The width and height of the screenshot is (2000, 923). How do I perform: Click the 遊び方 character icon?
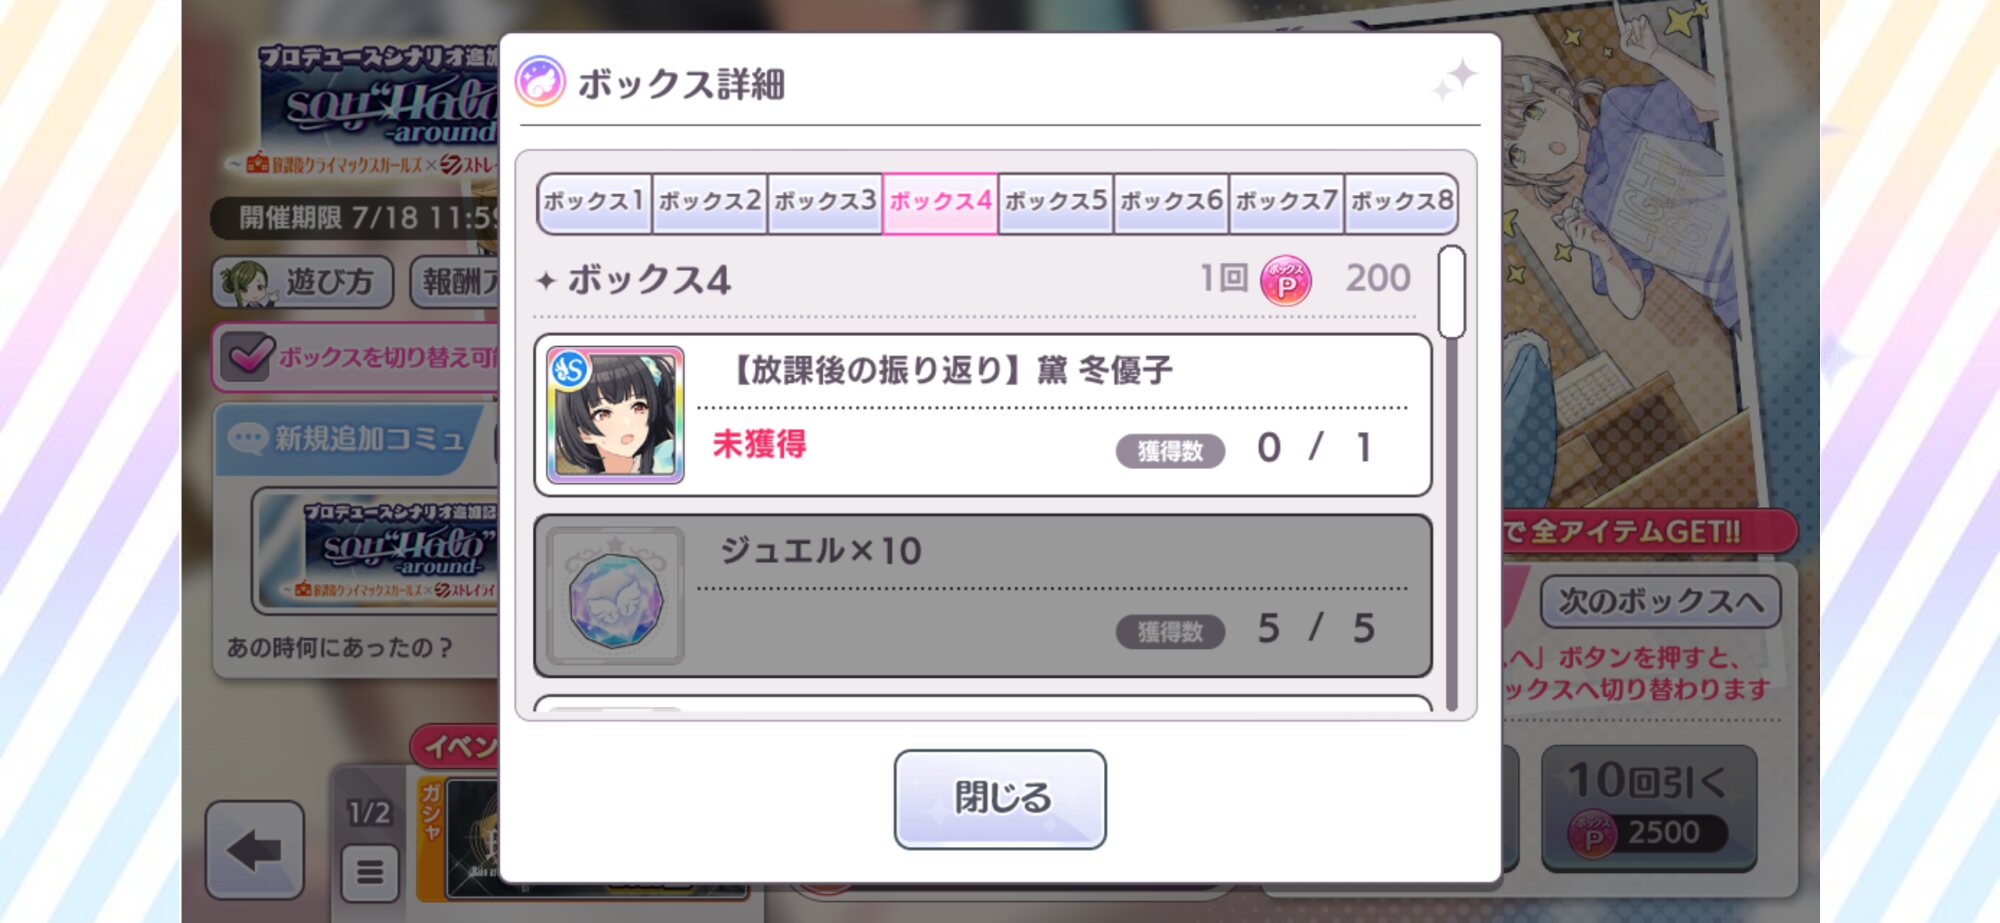click(244, 283)
